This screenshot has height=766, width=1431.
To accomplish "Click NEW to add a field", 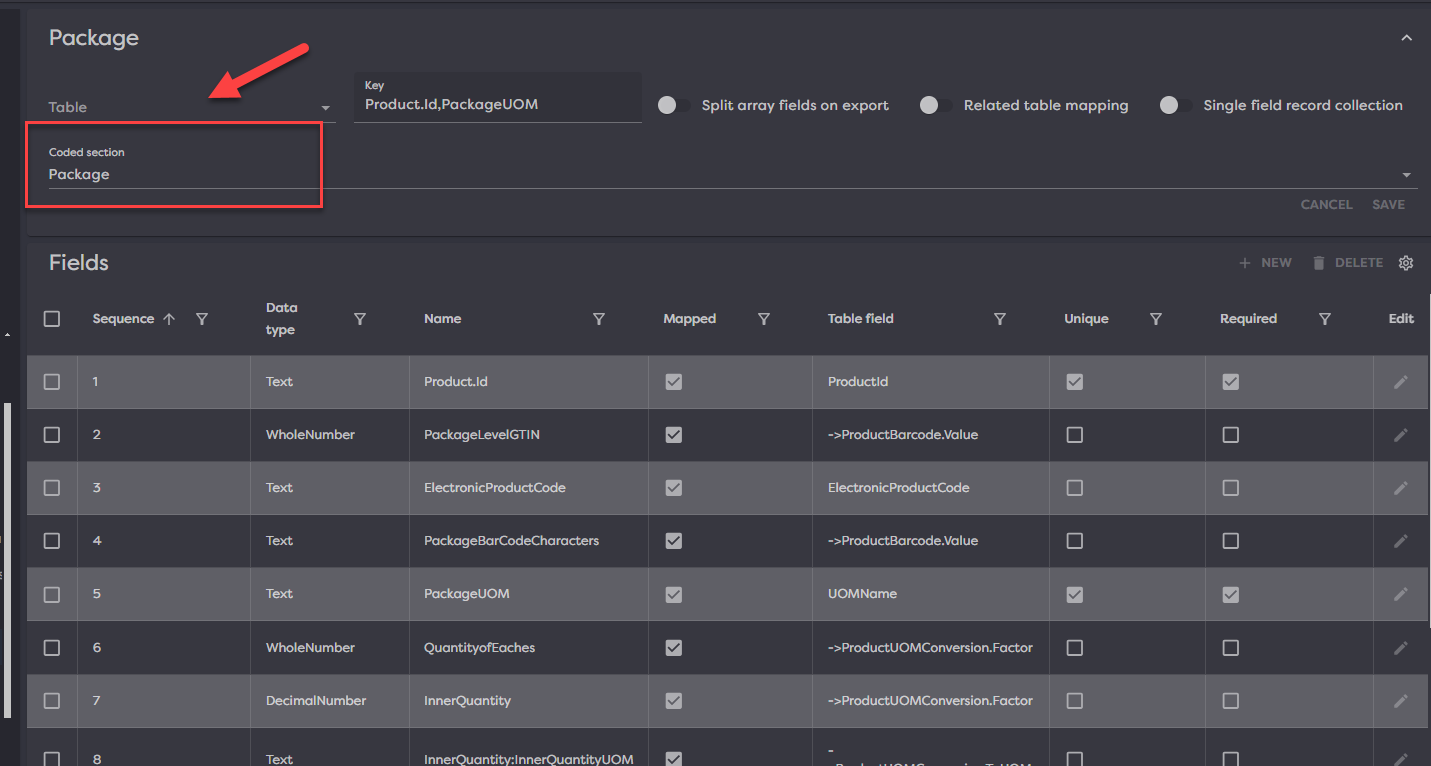I will click(x=1266, y=263).
